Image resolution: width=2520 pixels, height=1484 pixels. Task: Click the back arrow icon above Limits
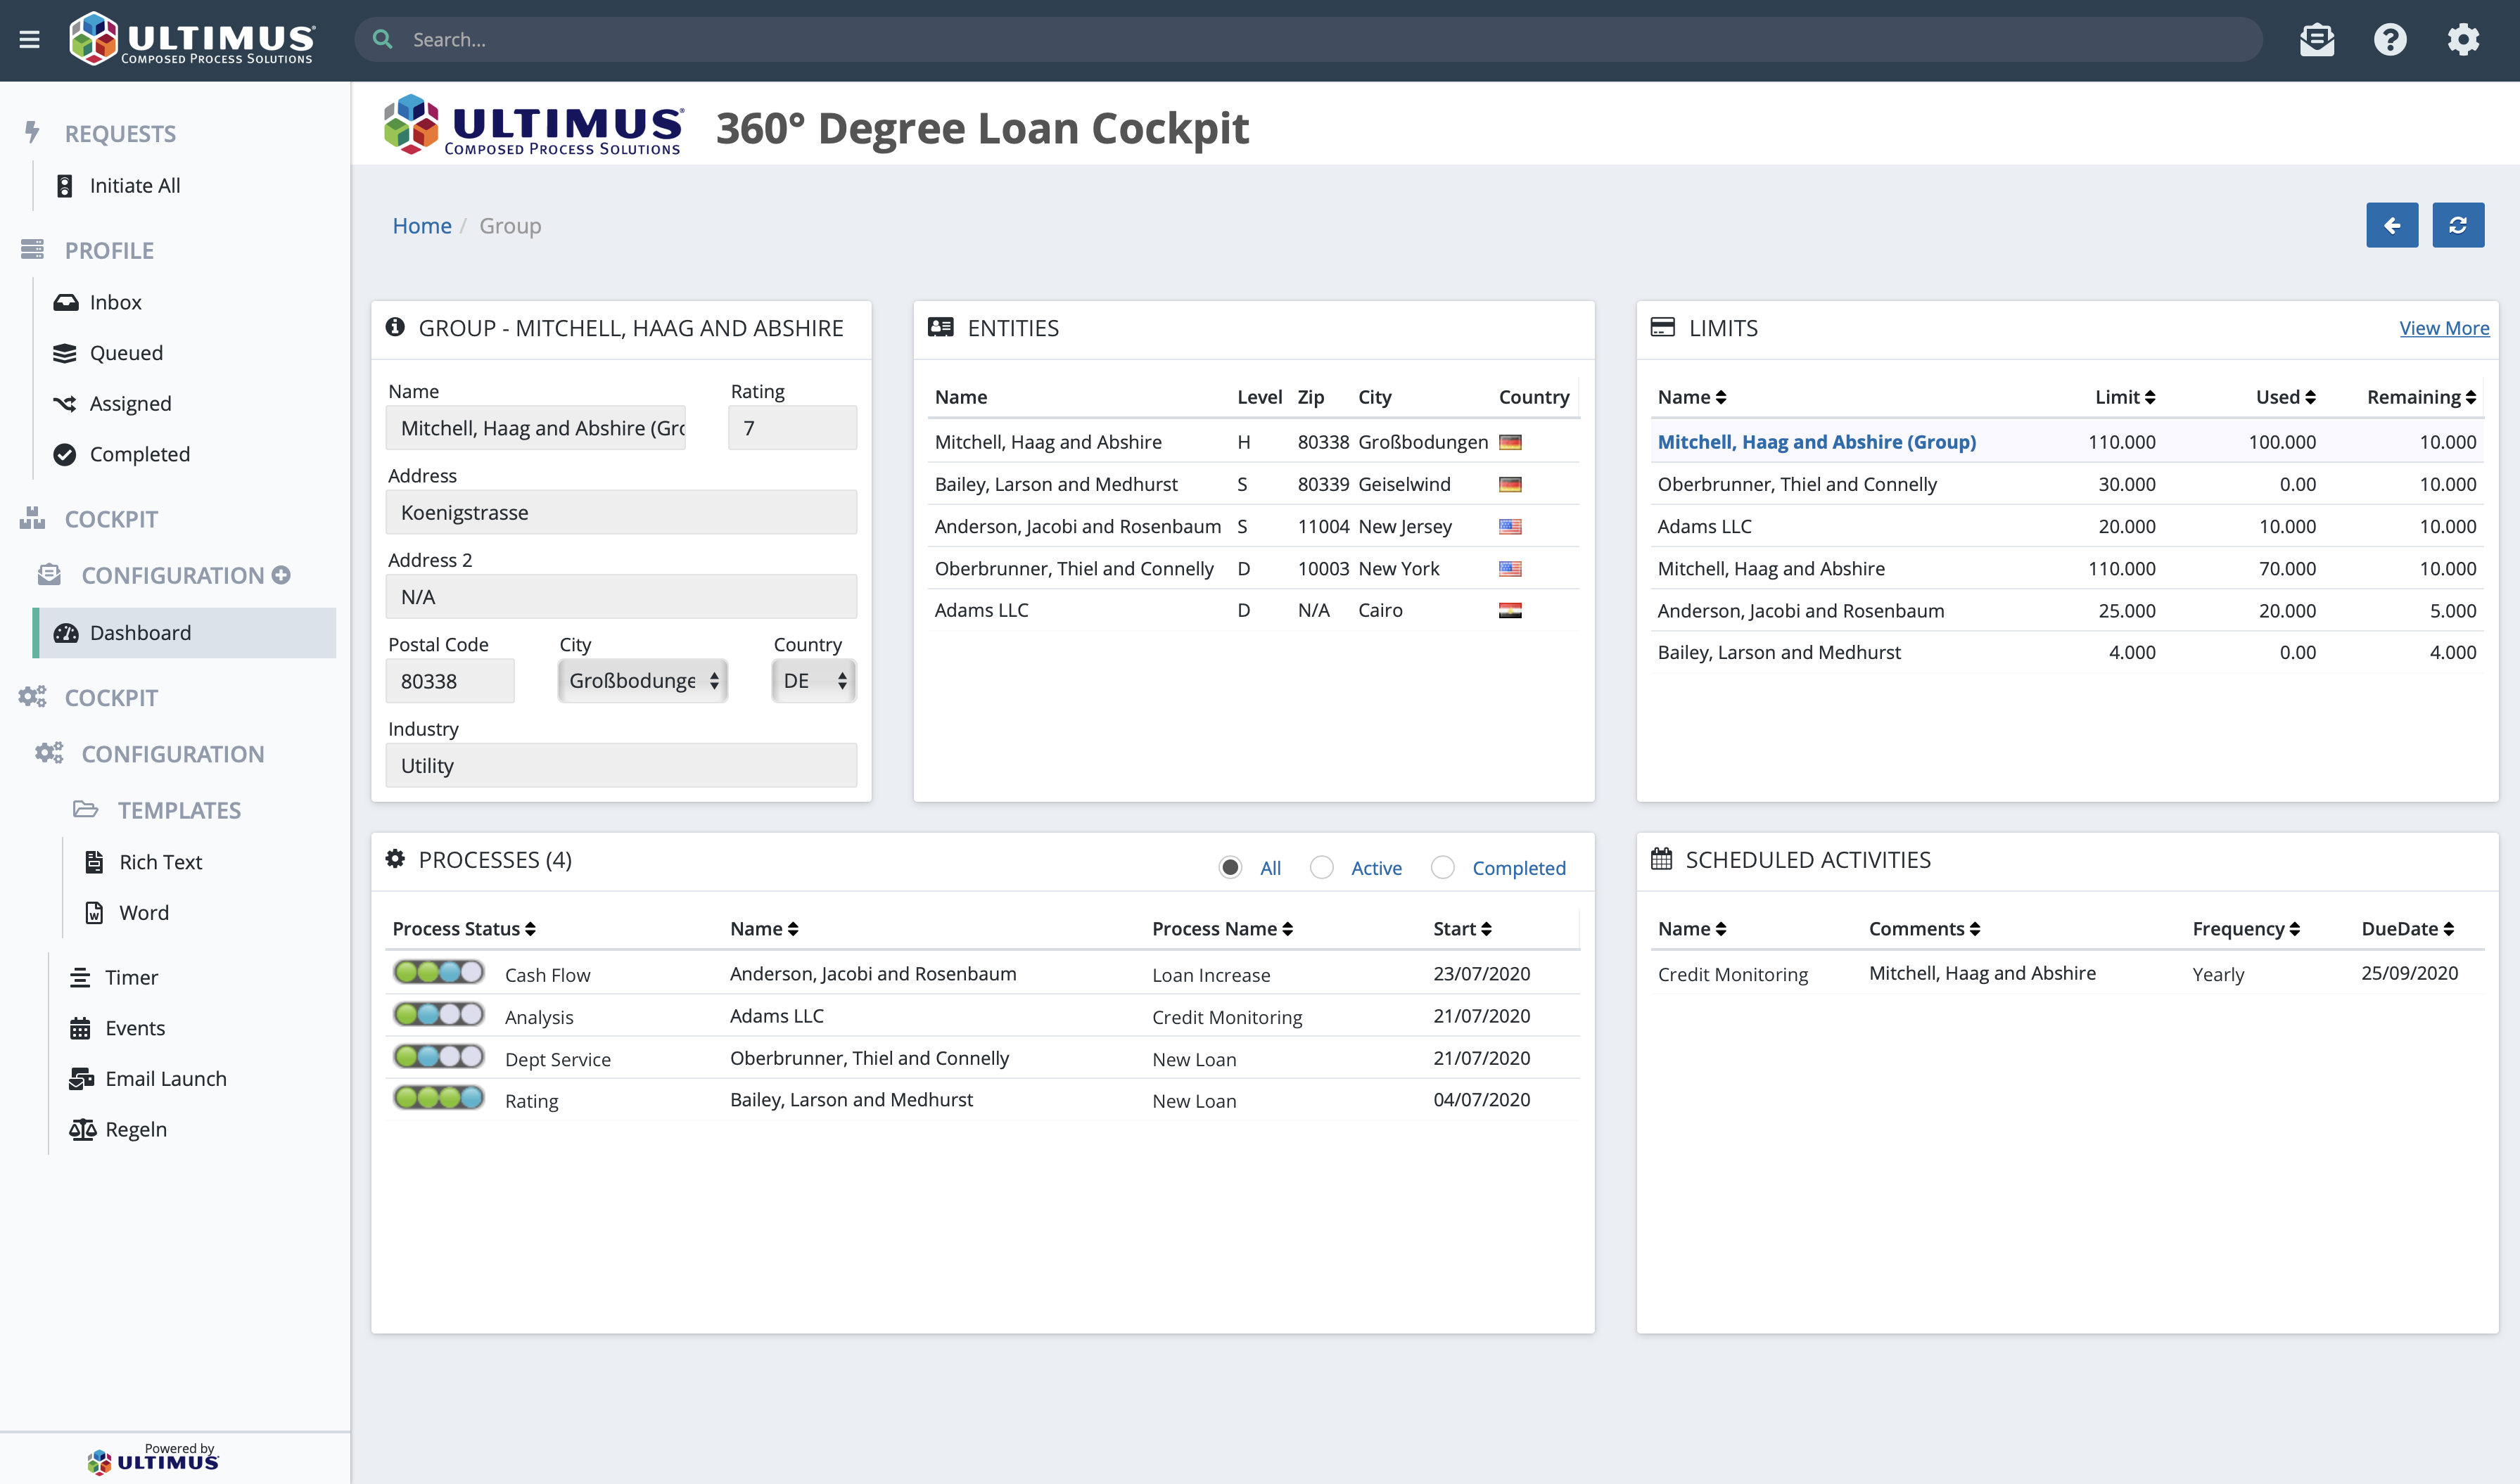click(x=2392, y=225)
